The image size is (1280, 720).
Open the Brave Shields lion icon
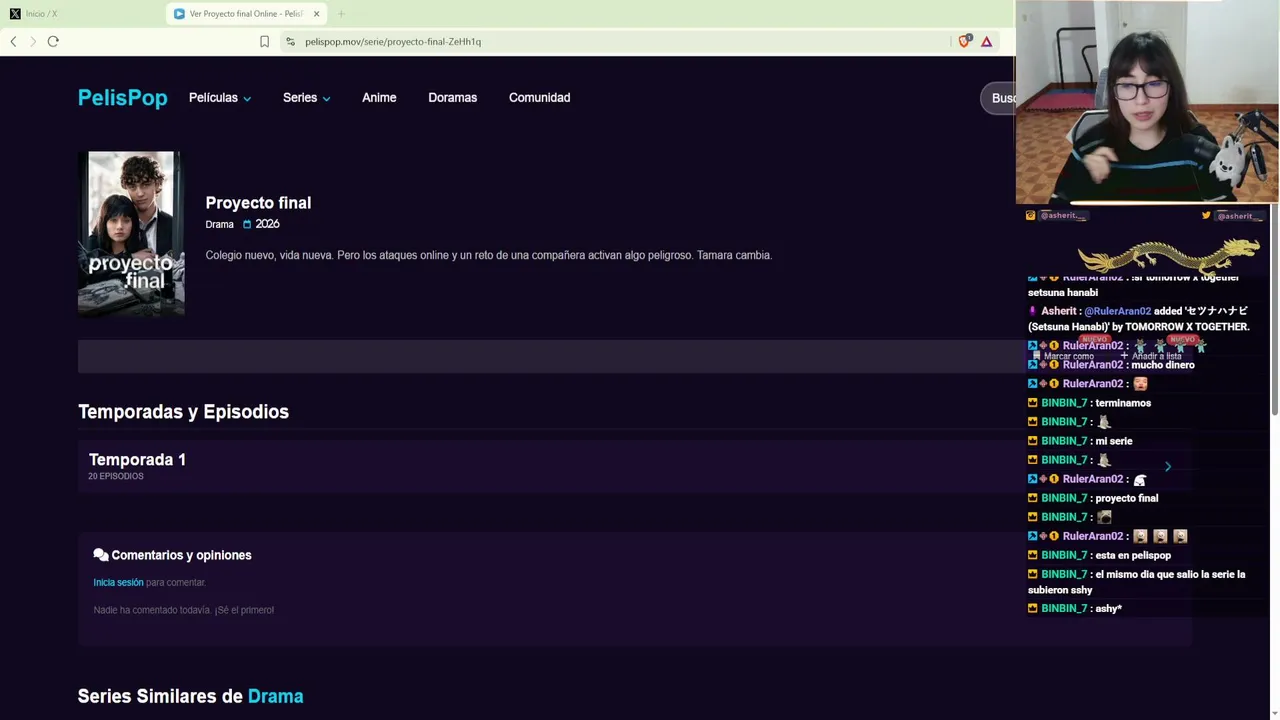pos(964,41)
